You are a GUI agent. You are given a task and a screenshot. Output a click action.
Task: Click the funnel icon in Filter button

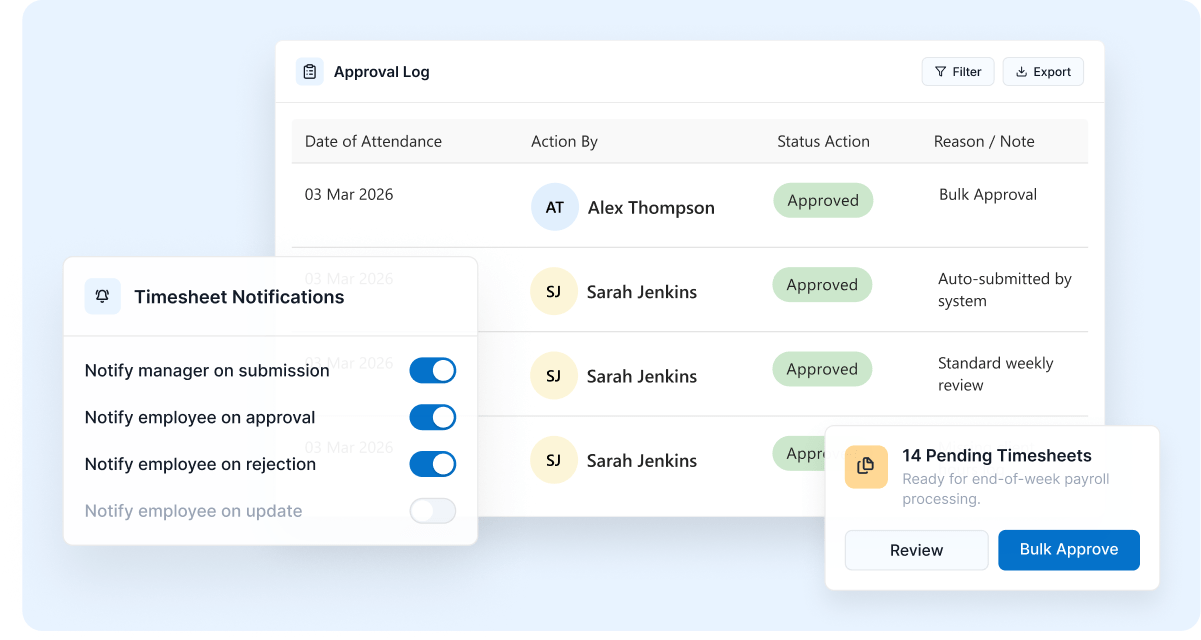940,72
